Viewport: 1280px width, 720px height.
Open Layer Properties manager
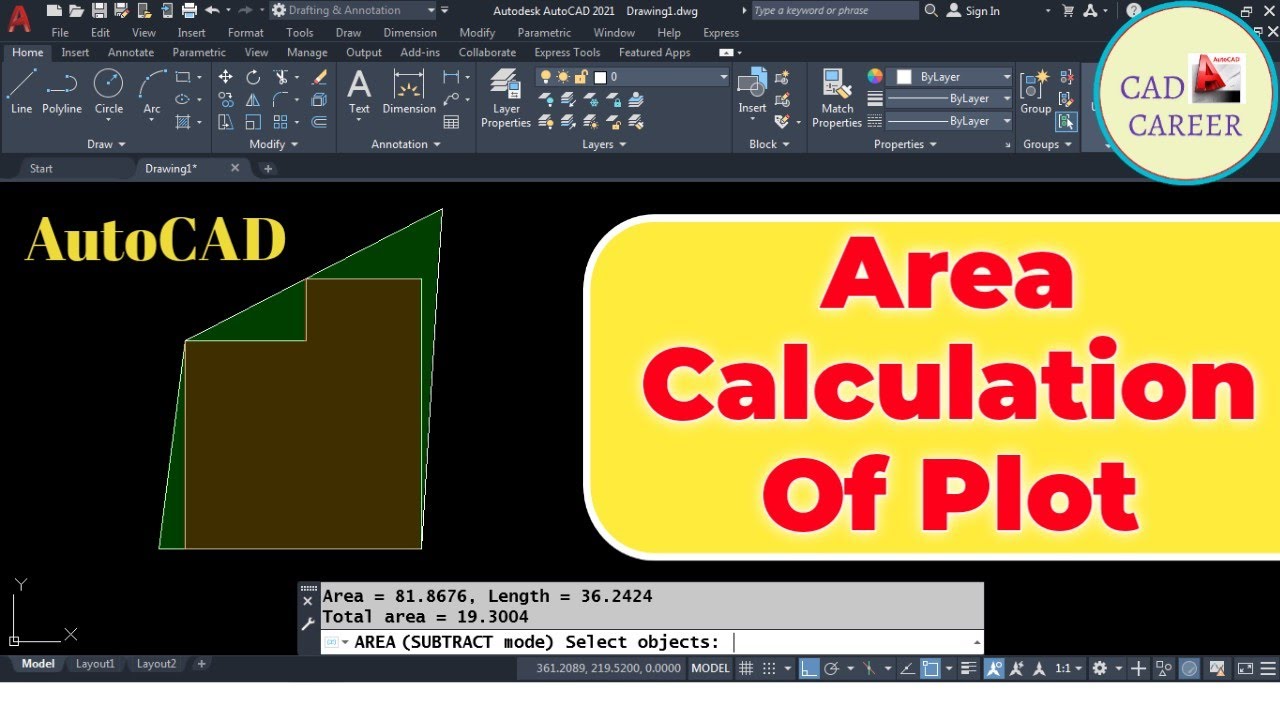(x=506, y=99)
